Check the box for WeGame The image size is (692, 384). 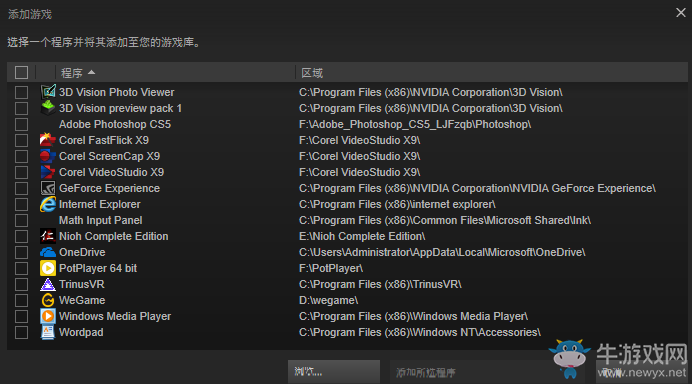(x=21, y=300)
